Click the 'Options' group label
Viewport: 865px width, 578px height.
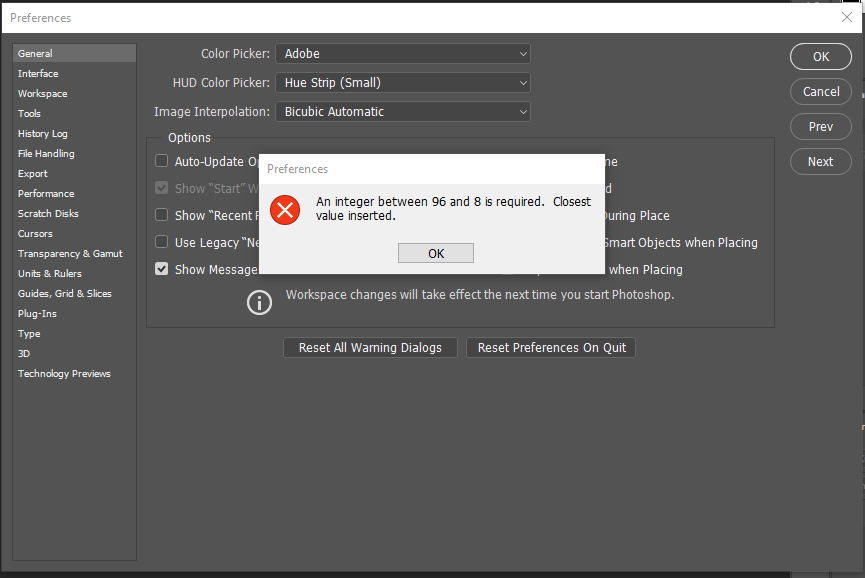tap(189, 137)
